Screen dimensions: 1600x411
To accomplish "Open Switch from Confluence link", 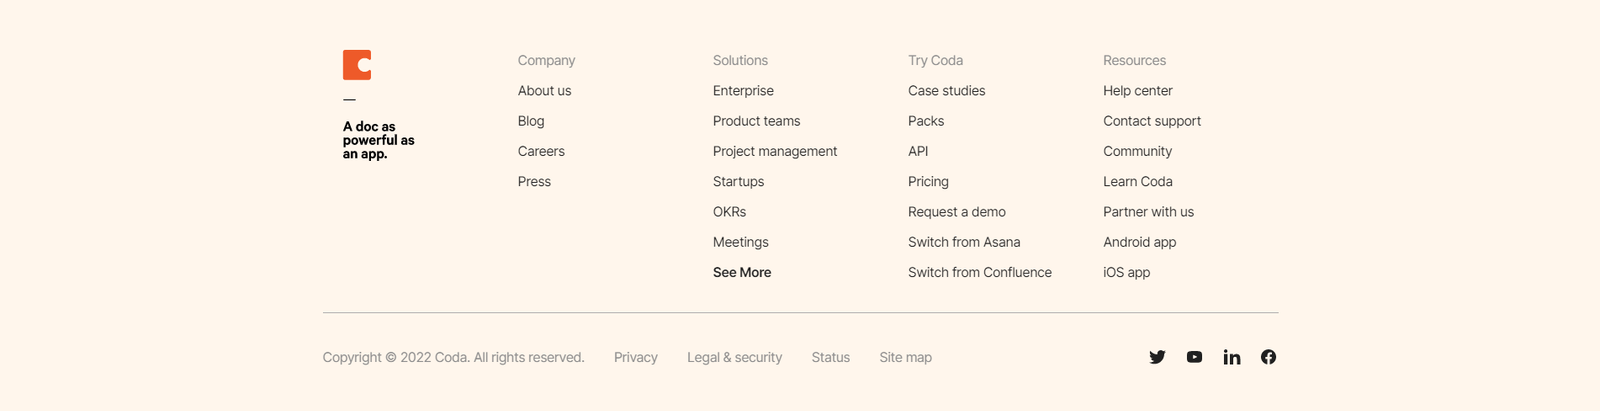I will [x=980, y=272].
